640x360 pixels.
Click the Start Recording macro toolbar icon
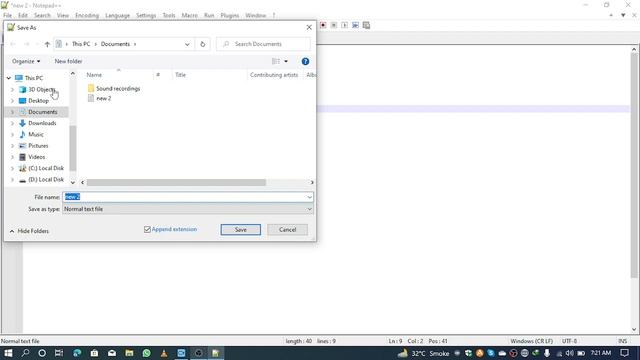(x=323, y=25)
